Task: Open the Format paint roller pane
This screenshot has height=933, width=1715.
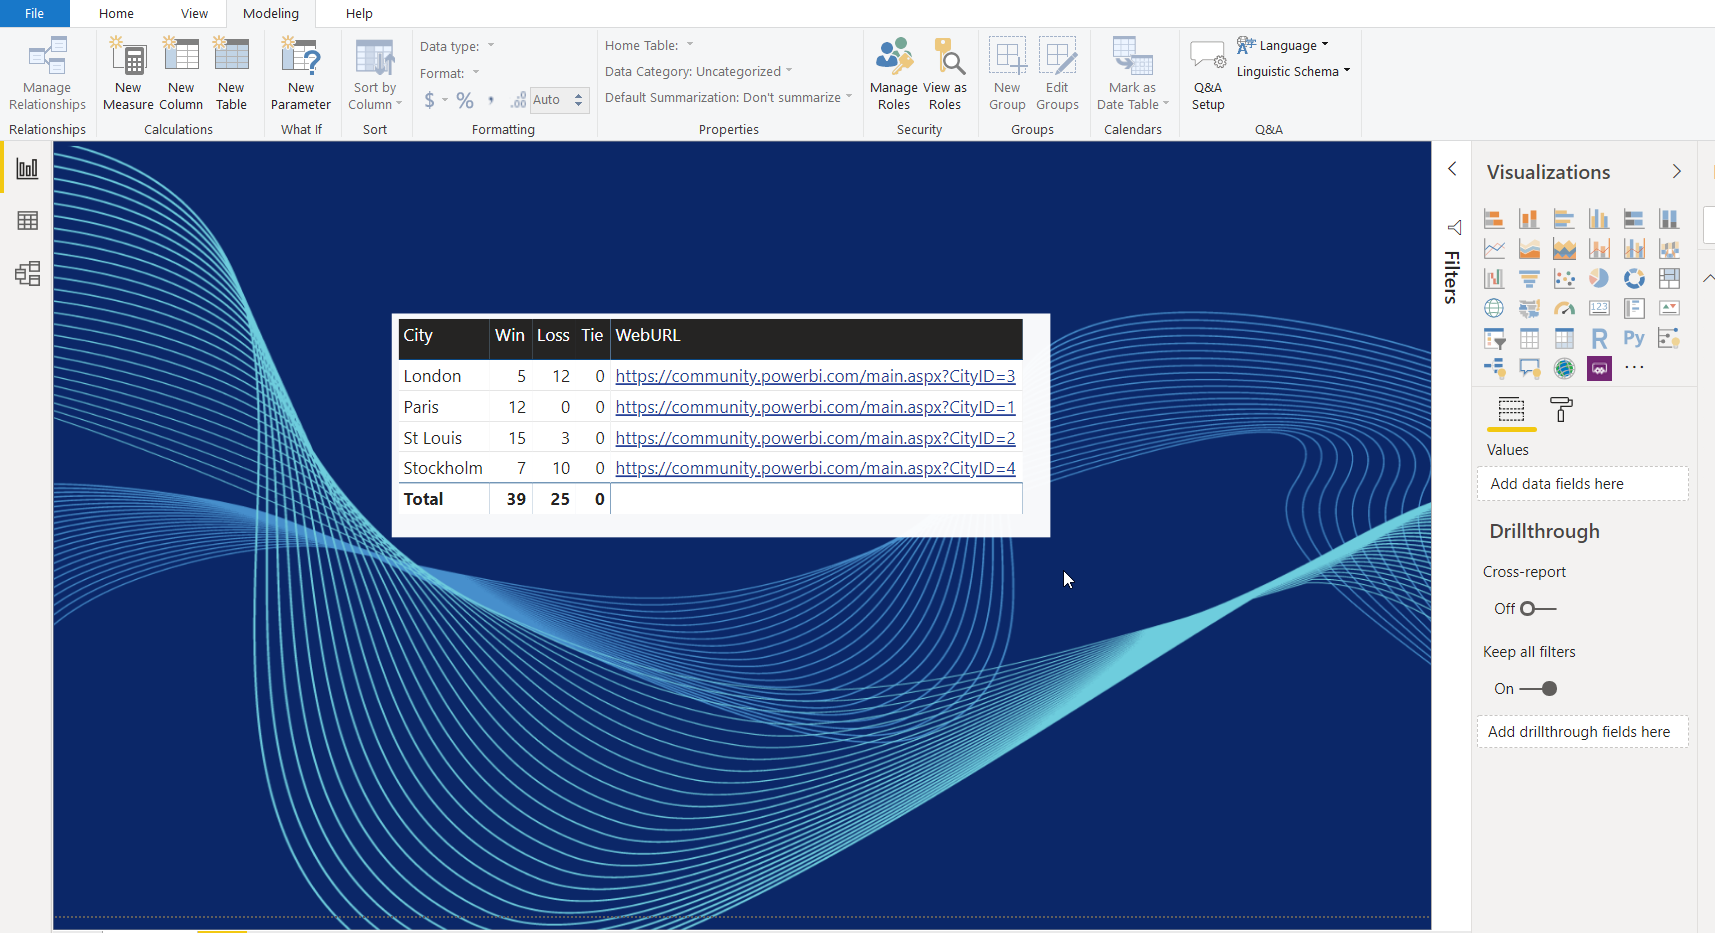Action: [x=1560, y=410]
